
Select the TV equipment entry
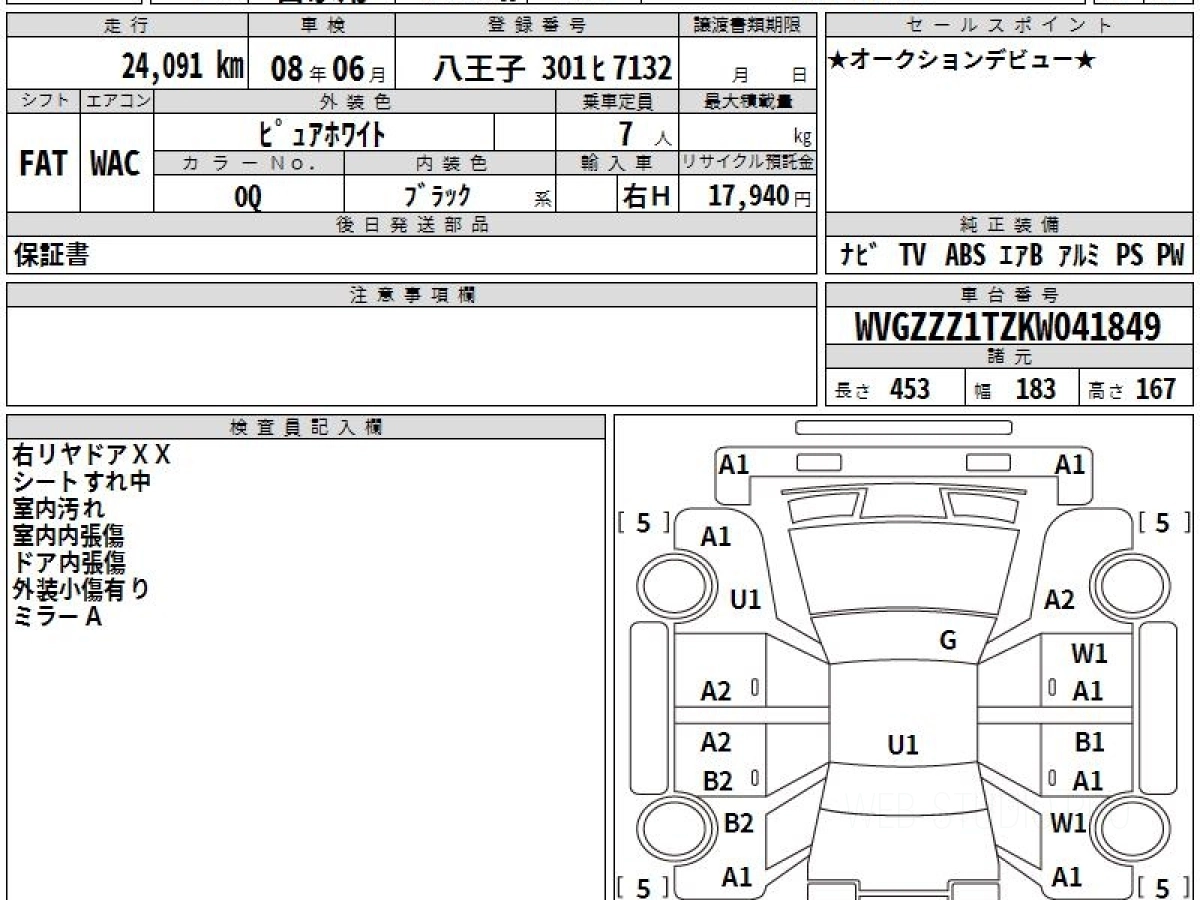coord(912,255)
